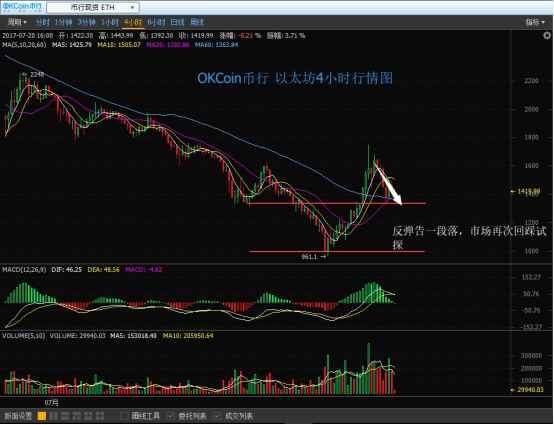
Task: Switch to 1分钟 timeframe tab
Action: click(x=63, y=22)
